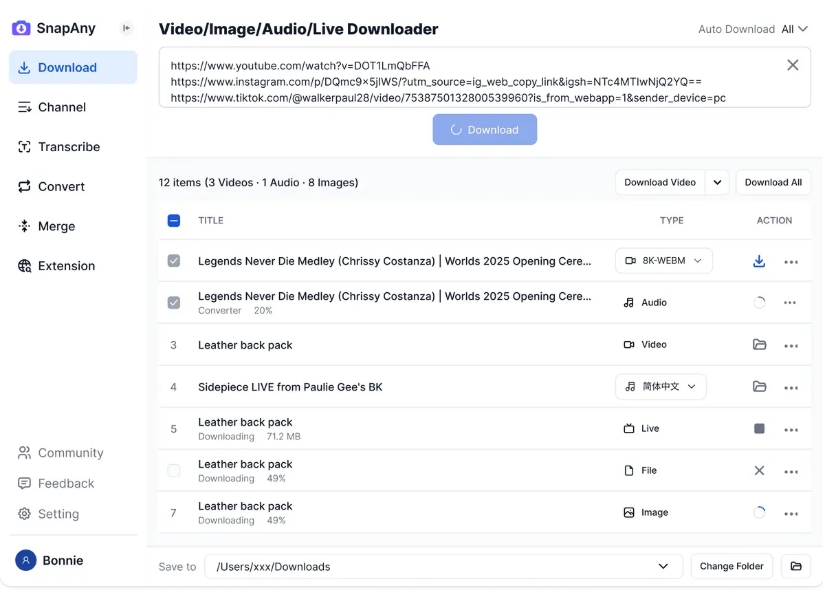
Task: Click the Download All button
Action: [x=773, y=183]
